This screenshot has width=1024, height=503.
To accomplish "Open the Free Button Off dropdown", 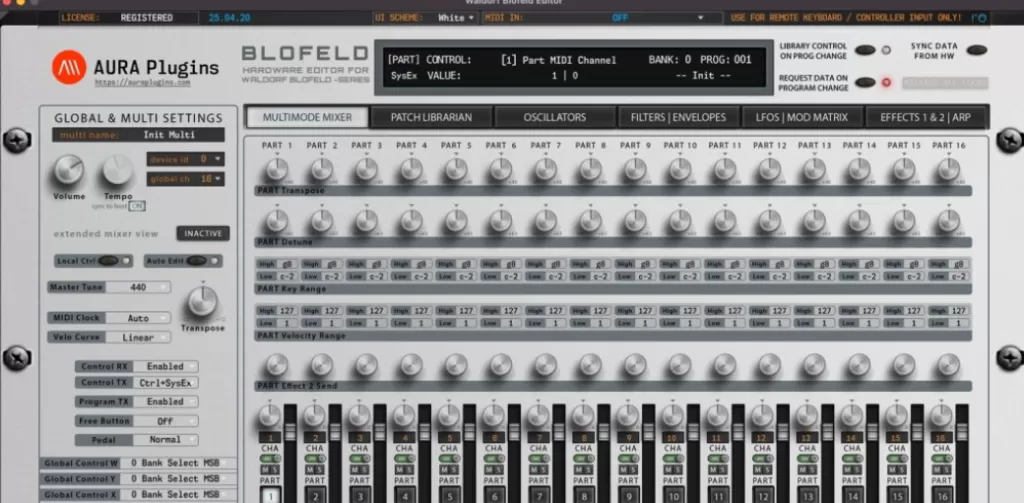I will pyautogui.click(x=166, y=421).
